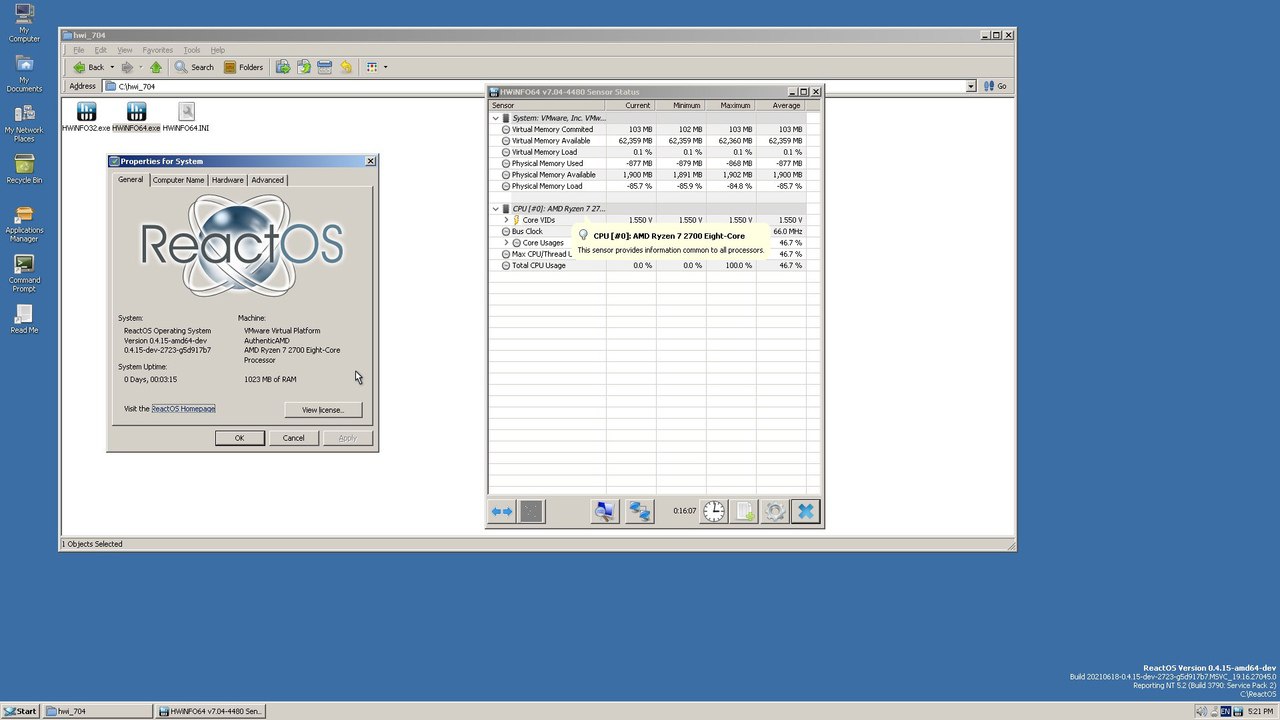Open the Address bar dropdown arrow
Viewport: 1280px width, 720px height.
point(970,86)
